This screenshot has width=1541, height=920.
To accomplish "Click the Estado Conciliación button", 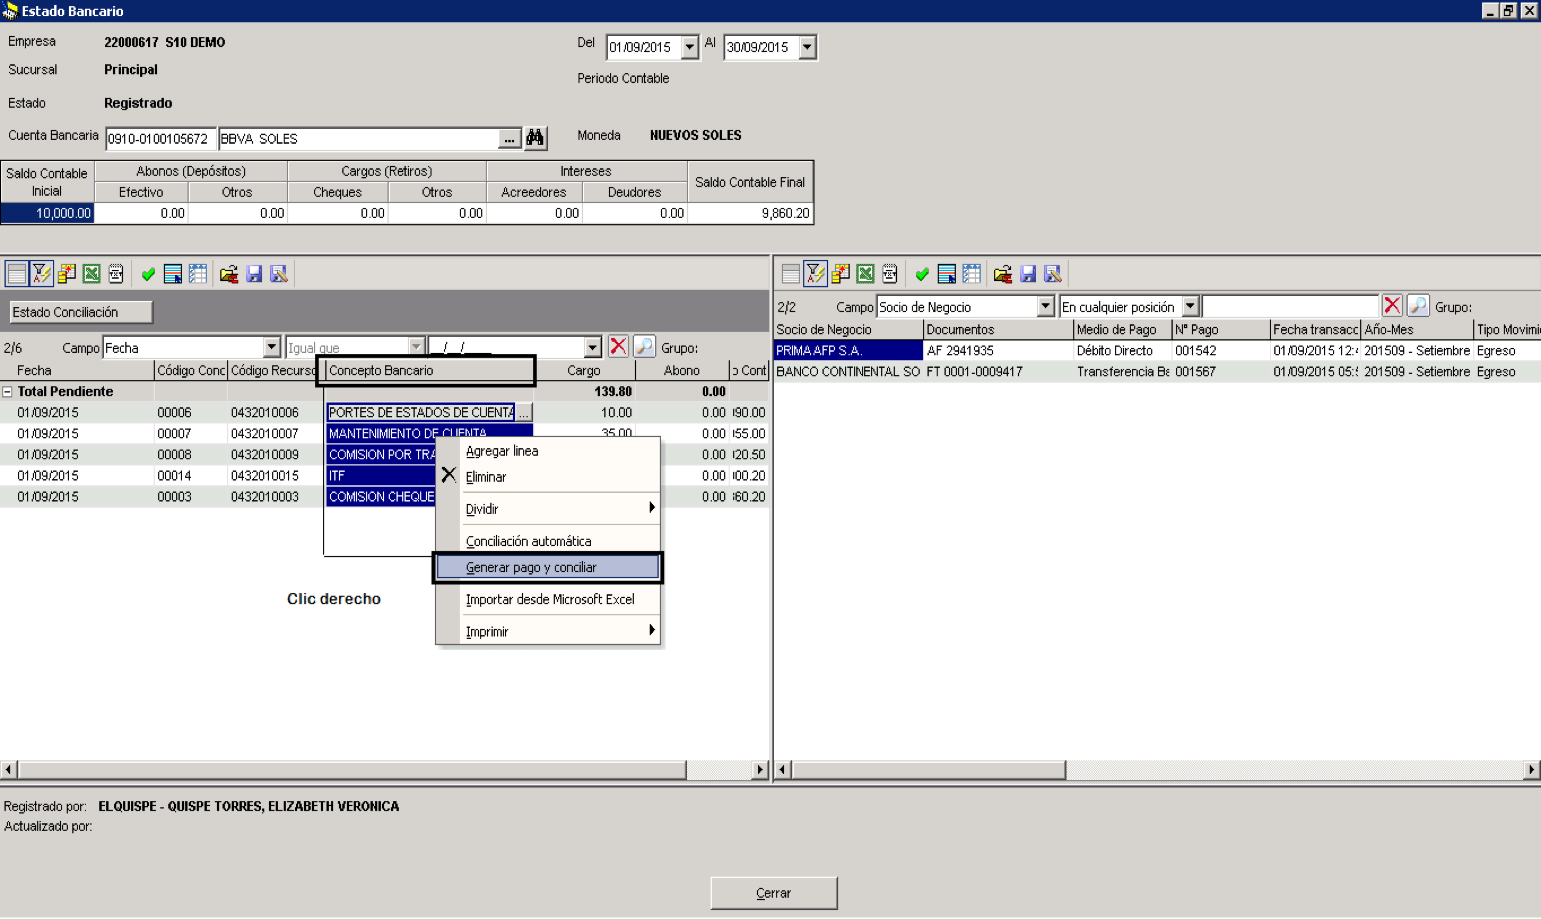I will click(81, 312).
